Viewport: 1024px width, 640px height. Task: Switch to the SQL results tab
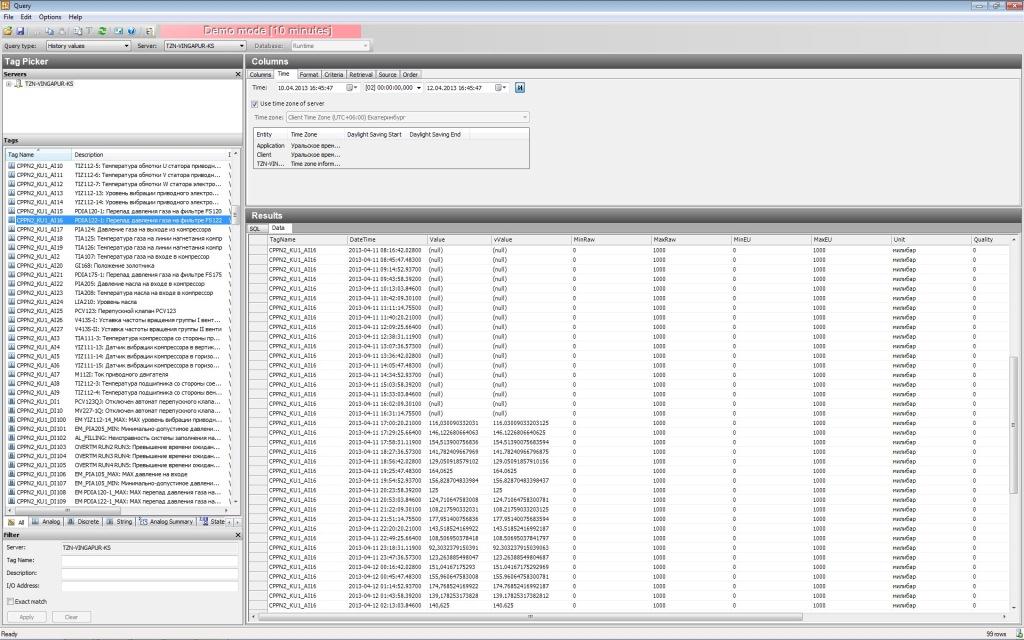255,228
